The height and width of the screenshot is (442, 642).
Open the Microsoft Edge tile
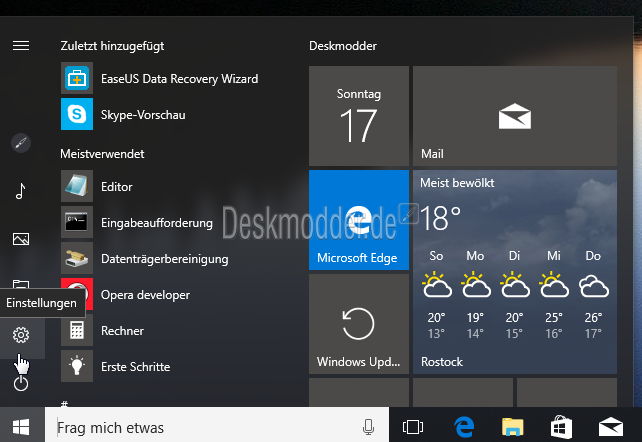click(359, 220)
